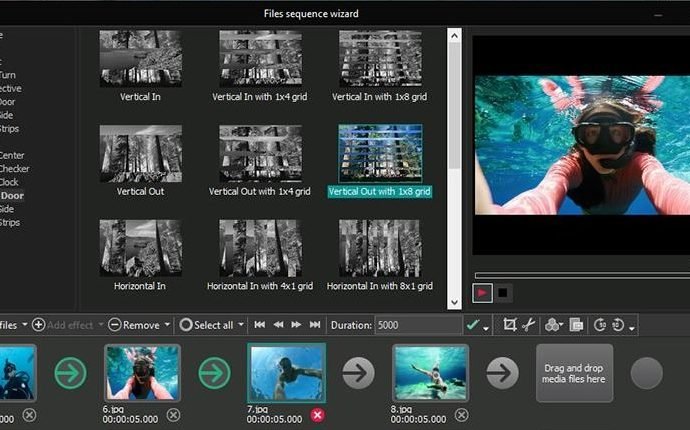This screenshot has width=690, height=430.
Task: Click the snorkeler preview image
Action: pos(582,145)
